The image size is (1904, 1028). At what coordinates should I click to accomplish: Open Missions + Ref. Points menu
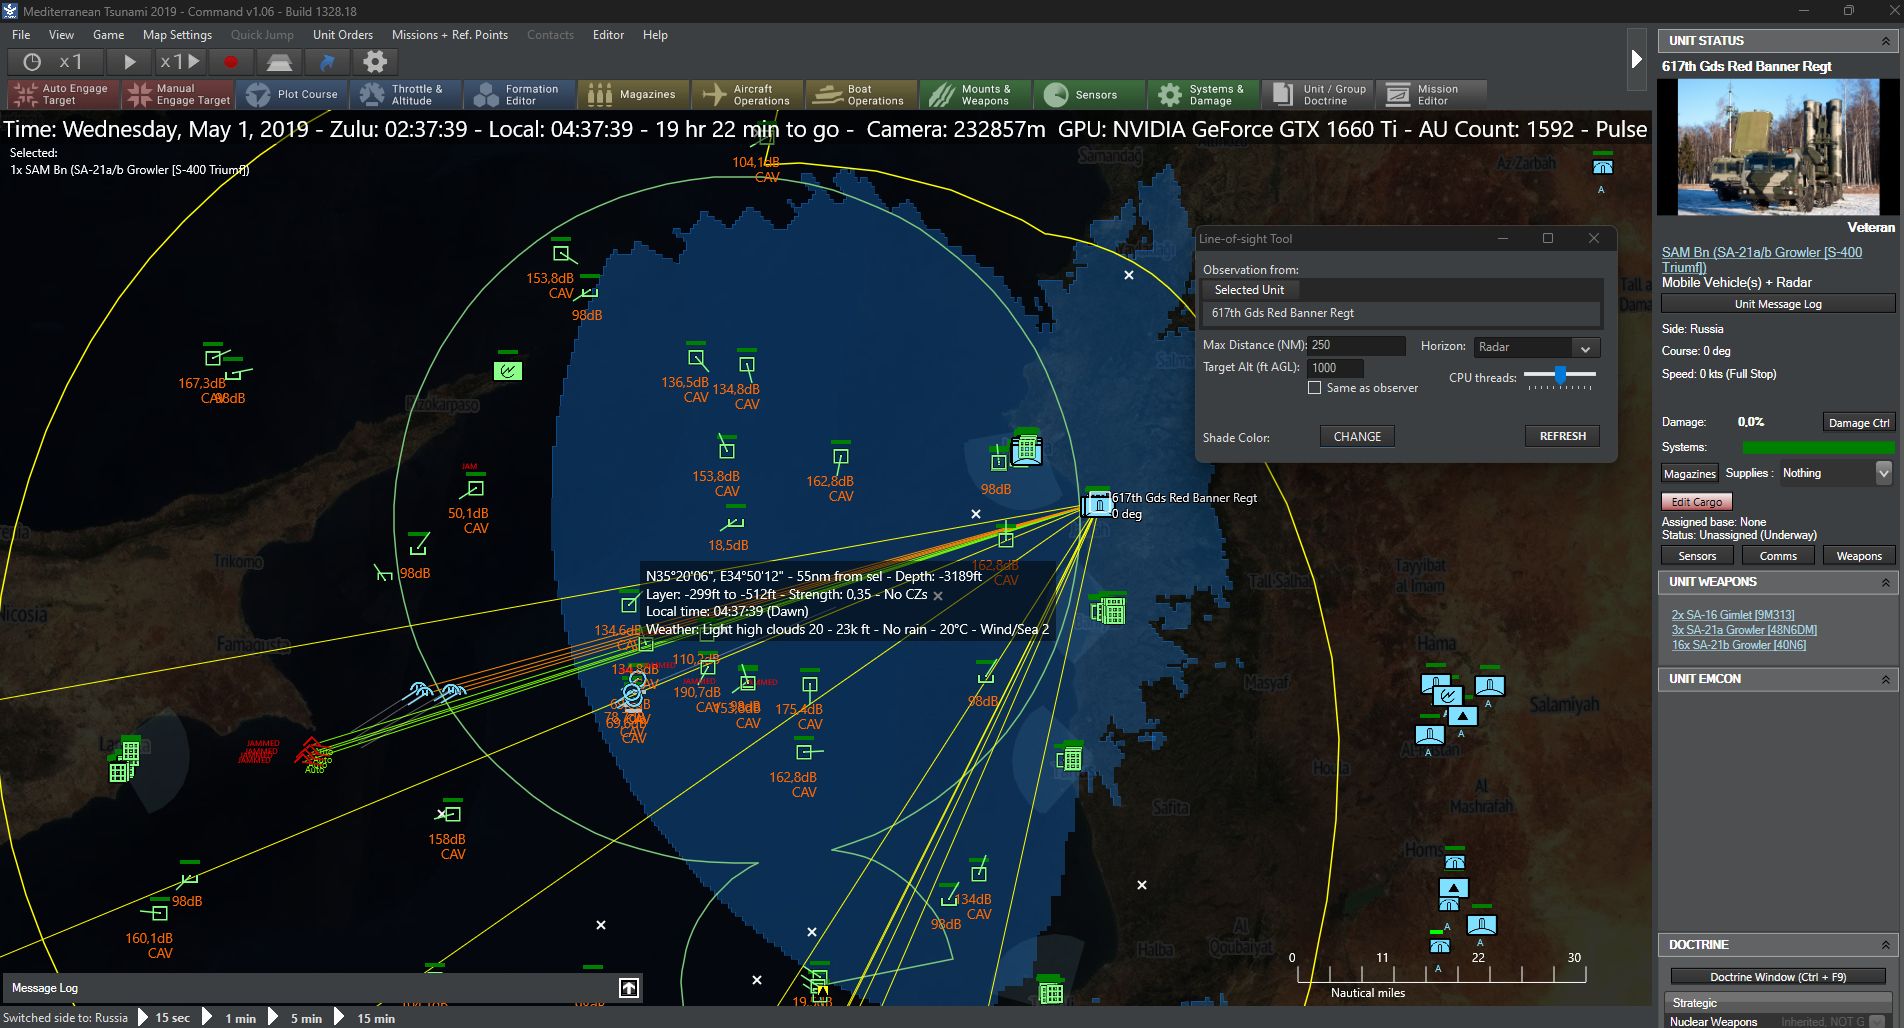click(x=450, y=34)
